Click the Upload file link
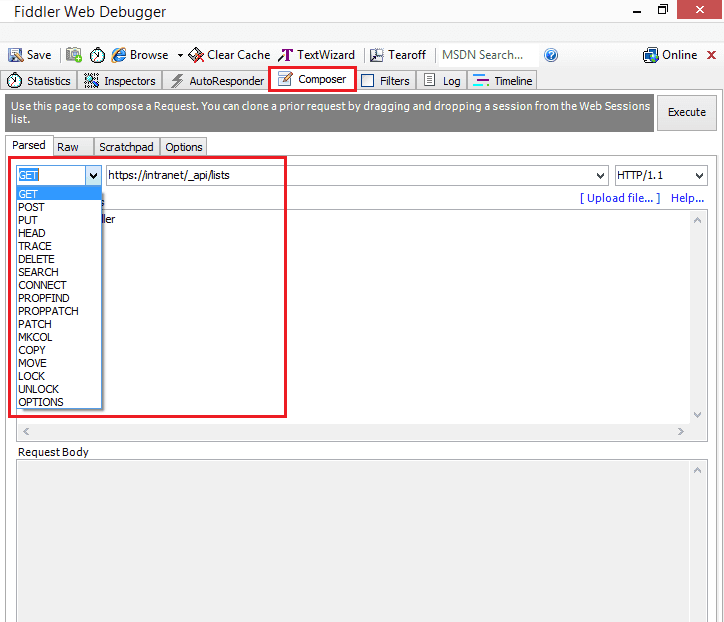The image size is (724, 622). tap(620, 198)
